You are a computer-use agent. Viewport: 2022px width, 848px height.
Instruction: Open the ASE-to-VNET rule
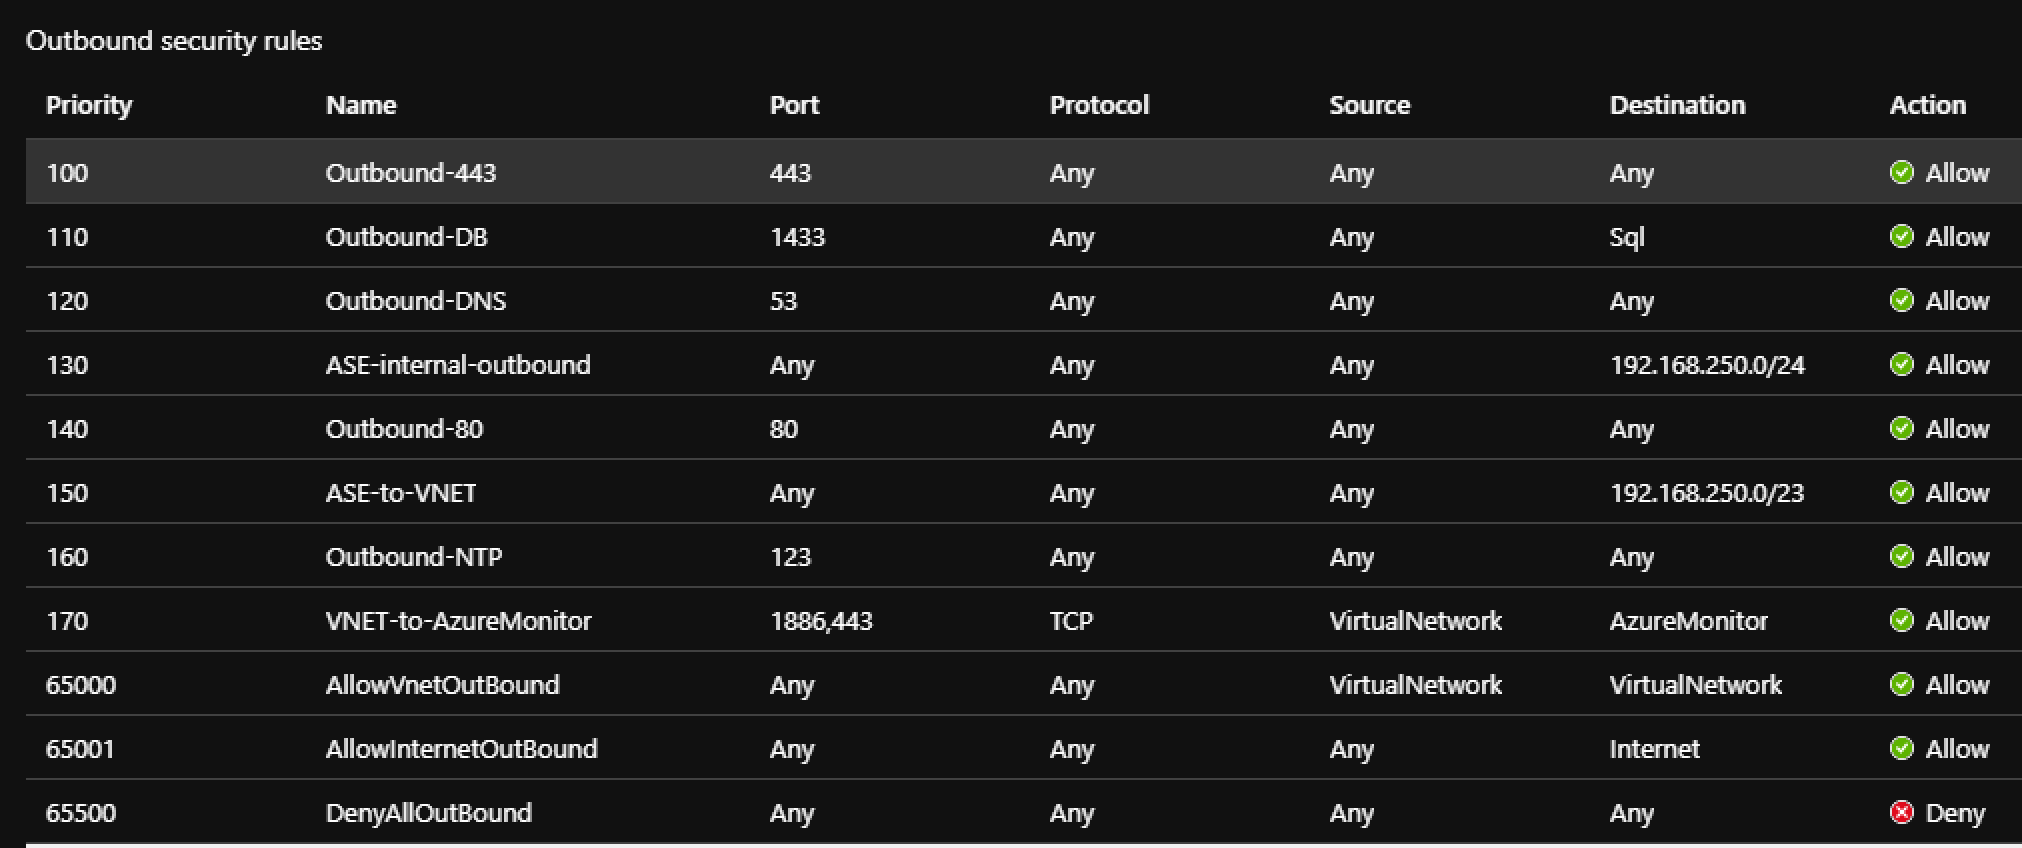click(x=401, y=493)
